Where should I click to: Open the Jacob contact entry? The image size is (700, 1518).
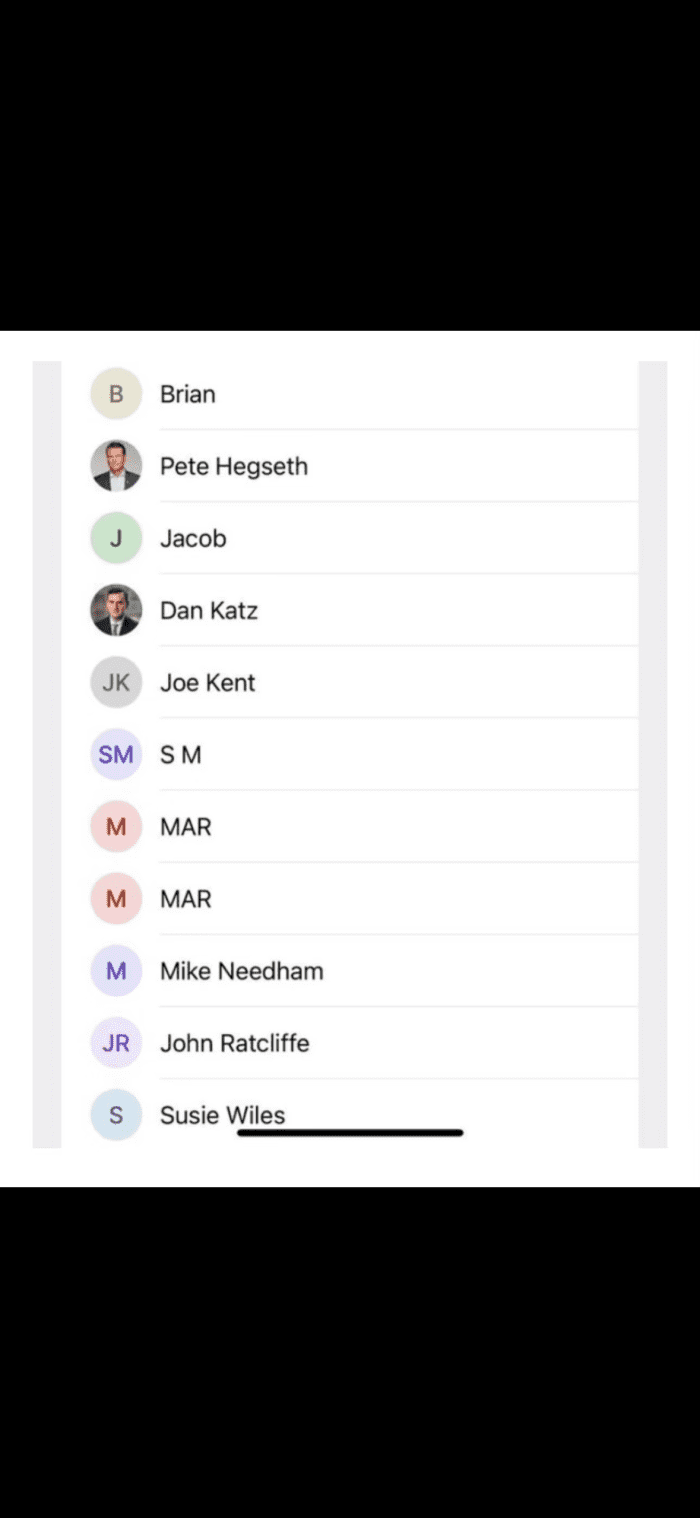coord(193,538)
